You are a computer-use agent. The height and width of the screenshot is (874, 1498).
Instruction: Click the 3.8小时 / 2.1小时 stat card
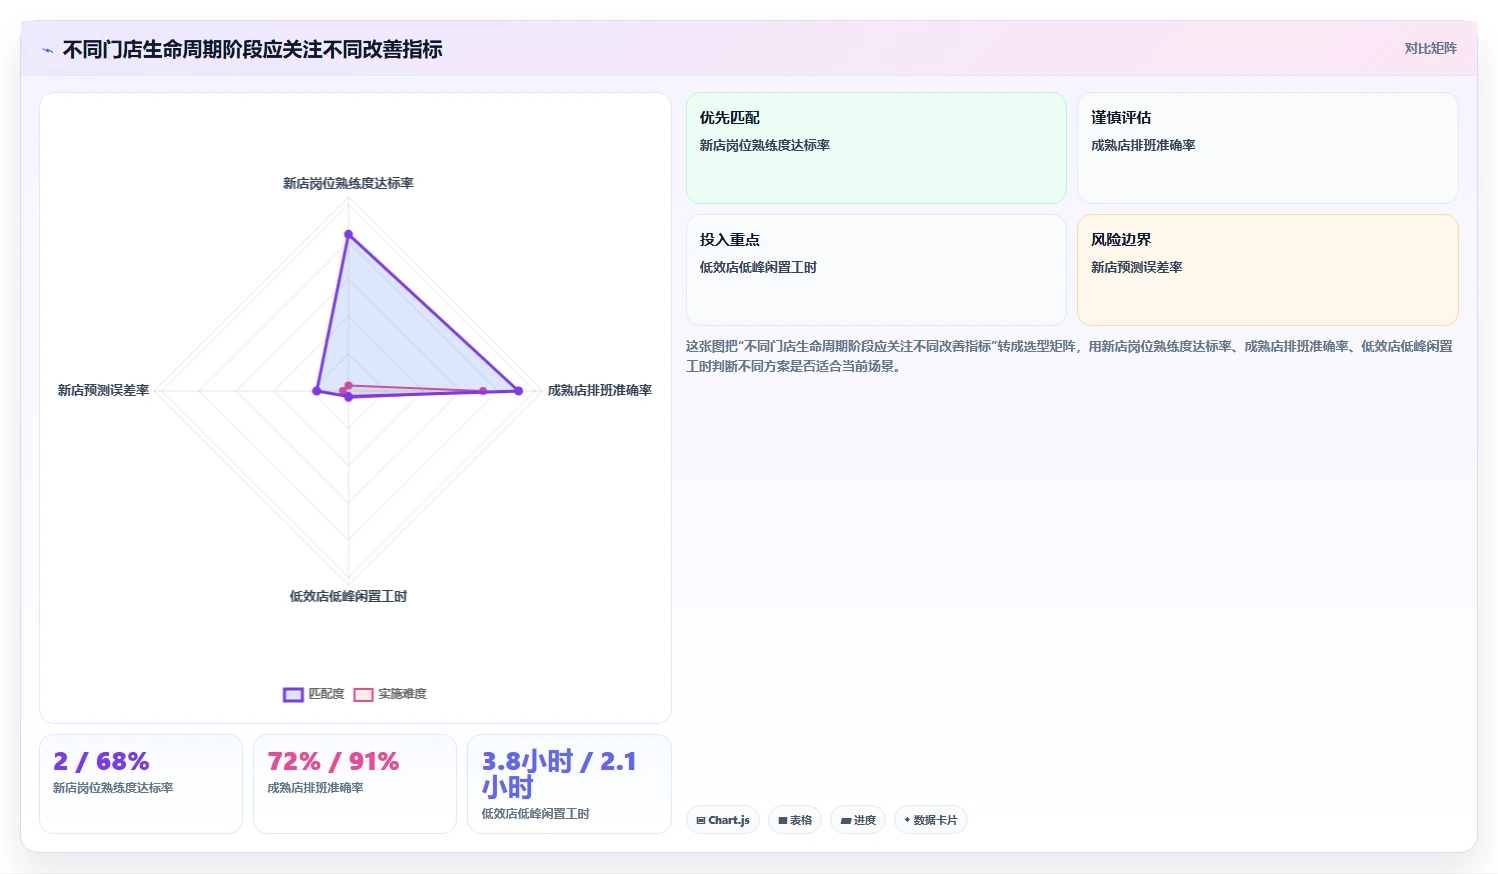click(569, 784)
